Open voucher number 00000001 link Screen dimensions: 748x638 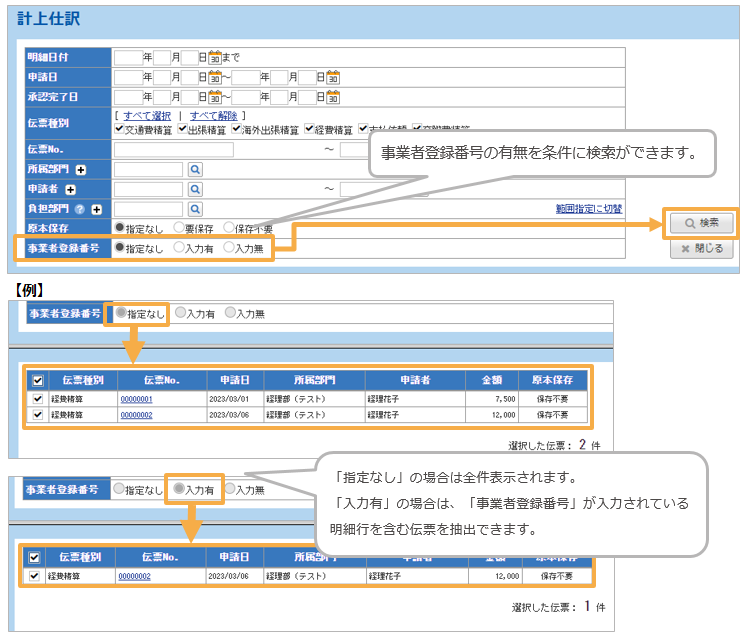coord(136,398)
